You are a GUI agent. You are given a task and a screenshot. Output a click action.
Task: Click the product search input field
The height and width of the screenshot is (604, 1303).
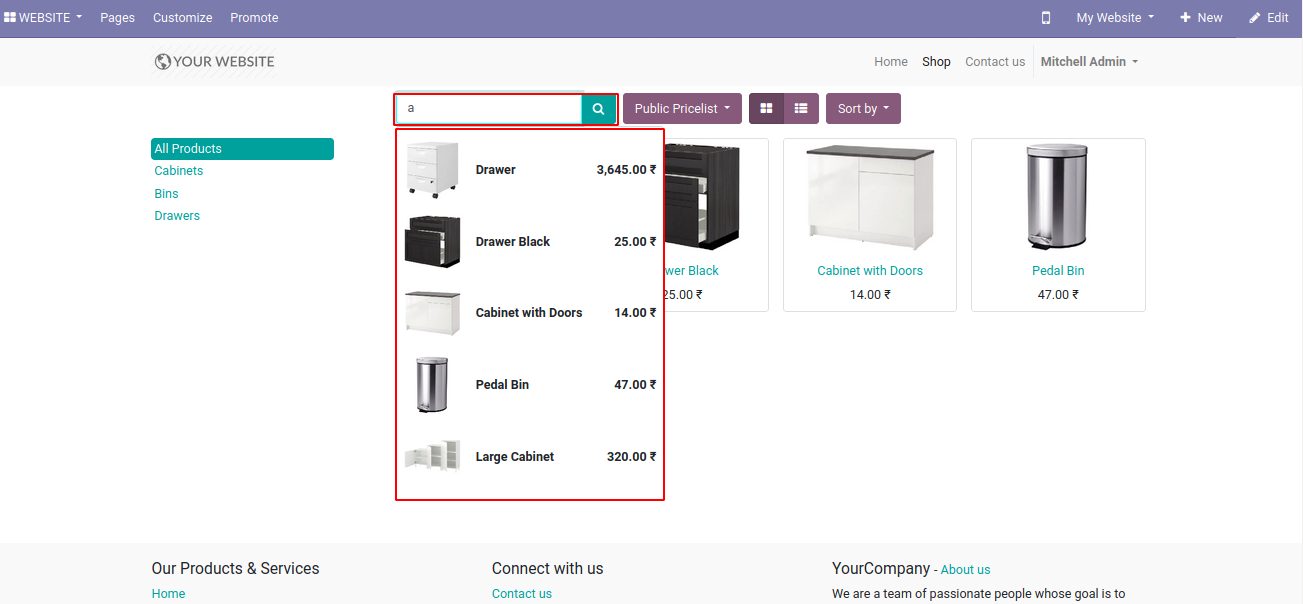click(x=489, y=109)
